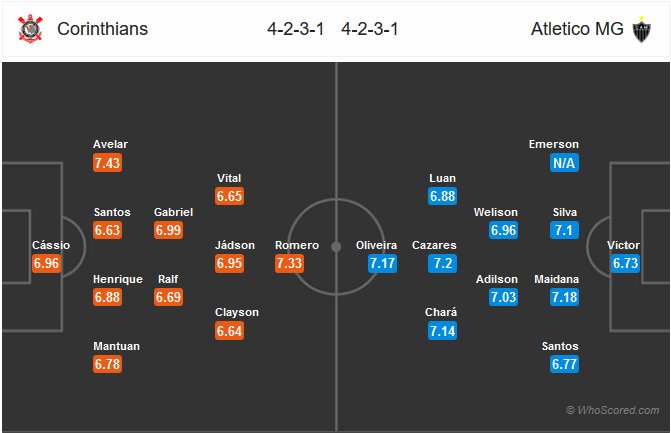
Task: Click Chará's 7.14 rating badge
Action: [x=442, y=331]
